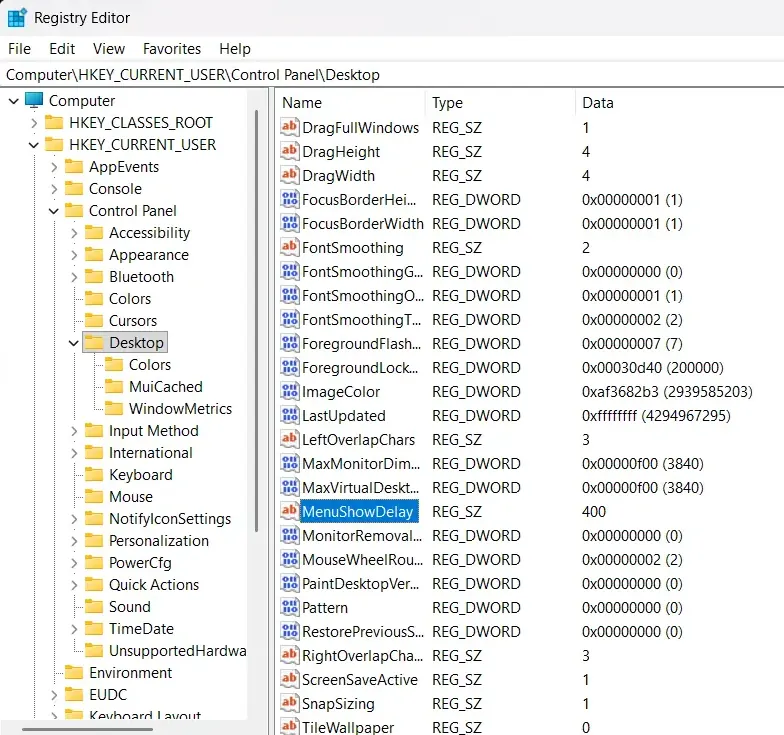Viewport: 784px width, 735px height.
Task: Collapse the Control Panel key
Action: click(x=54, y=211)
